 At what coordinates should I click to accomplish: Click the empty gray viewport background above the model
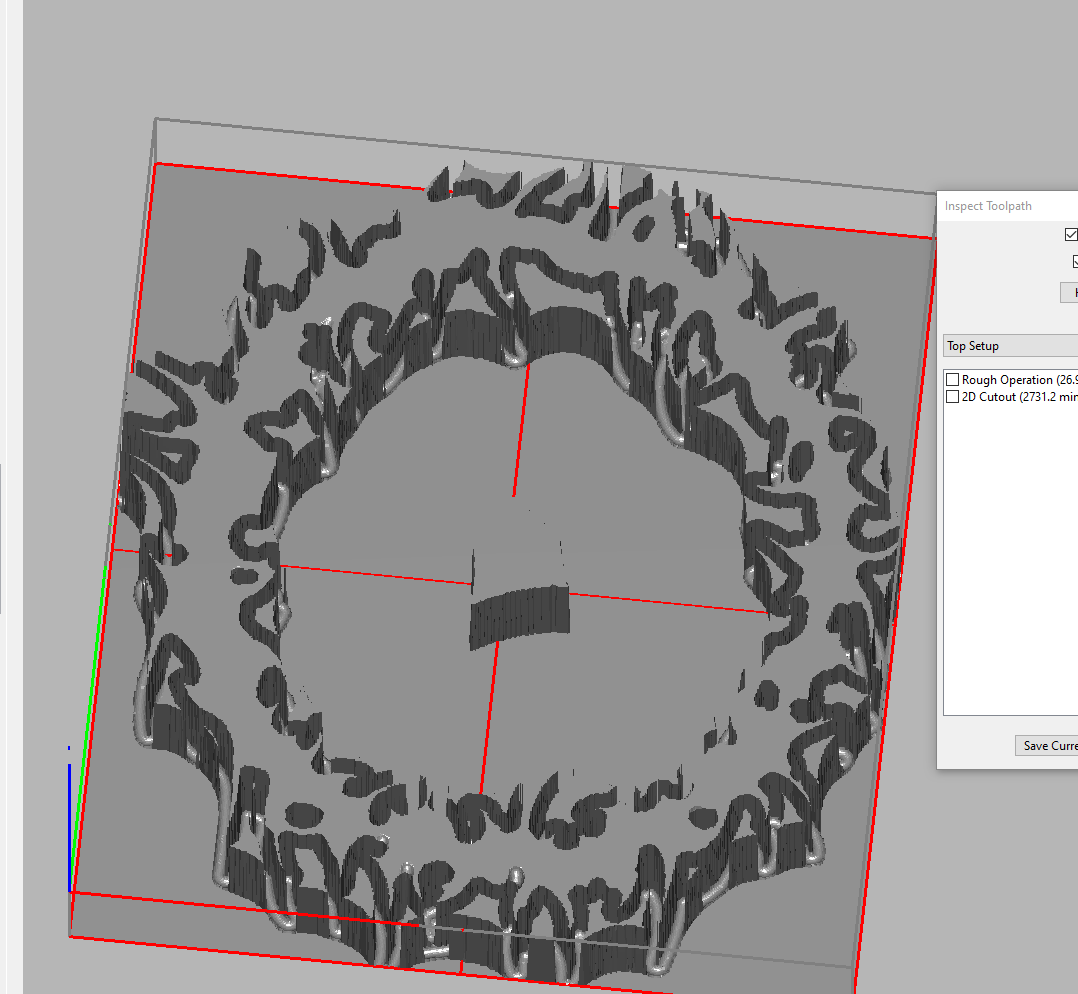[x=500, y=60]
